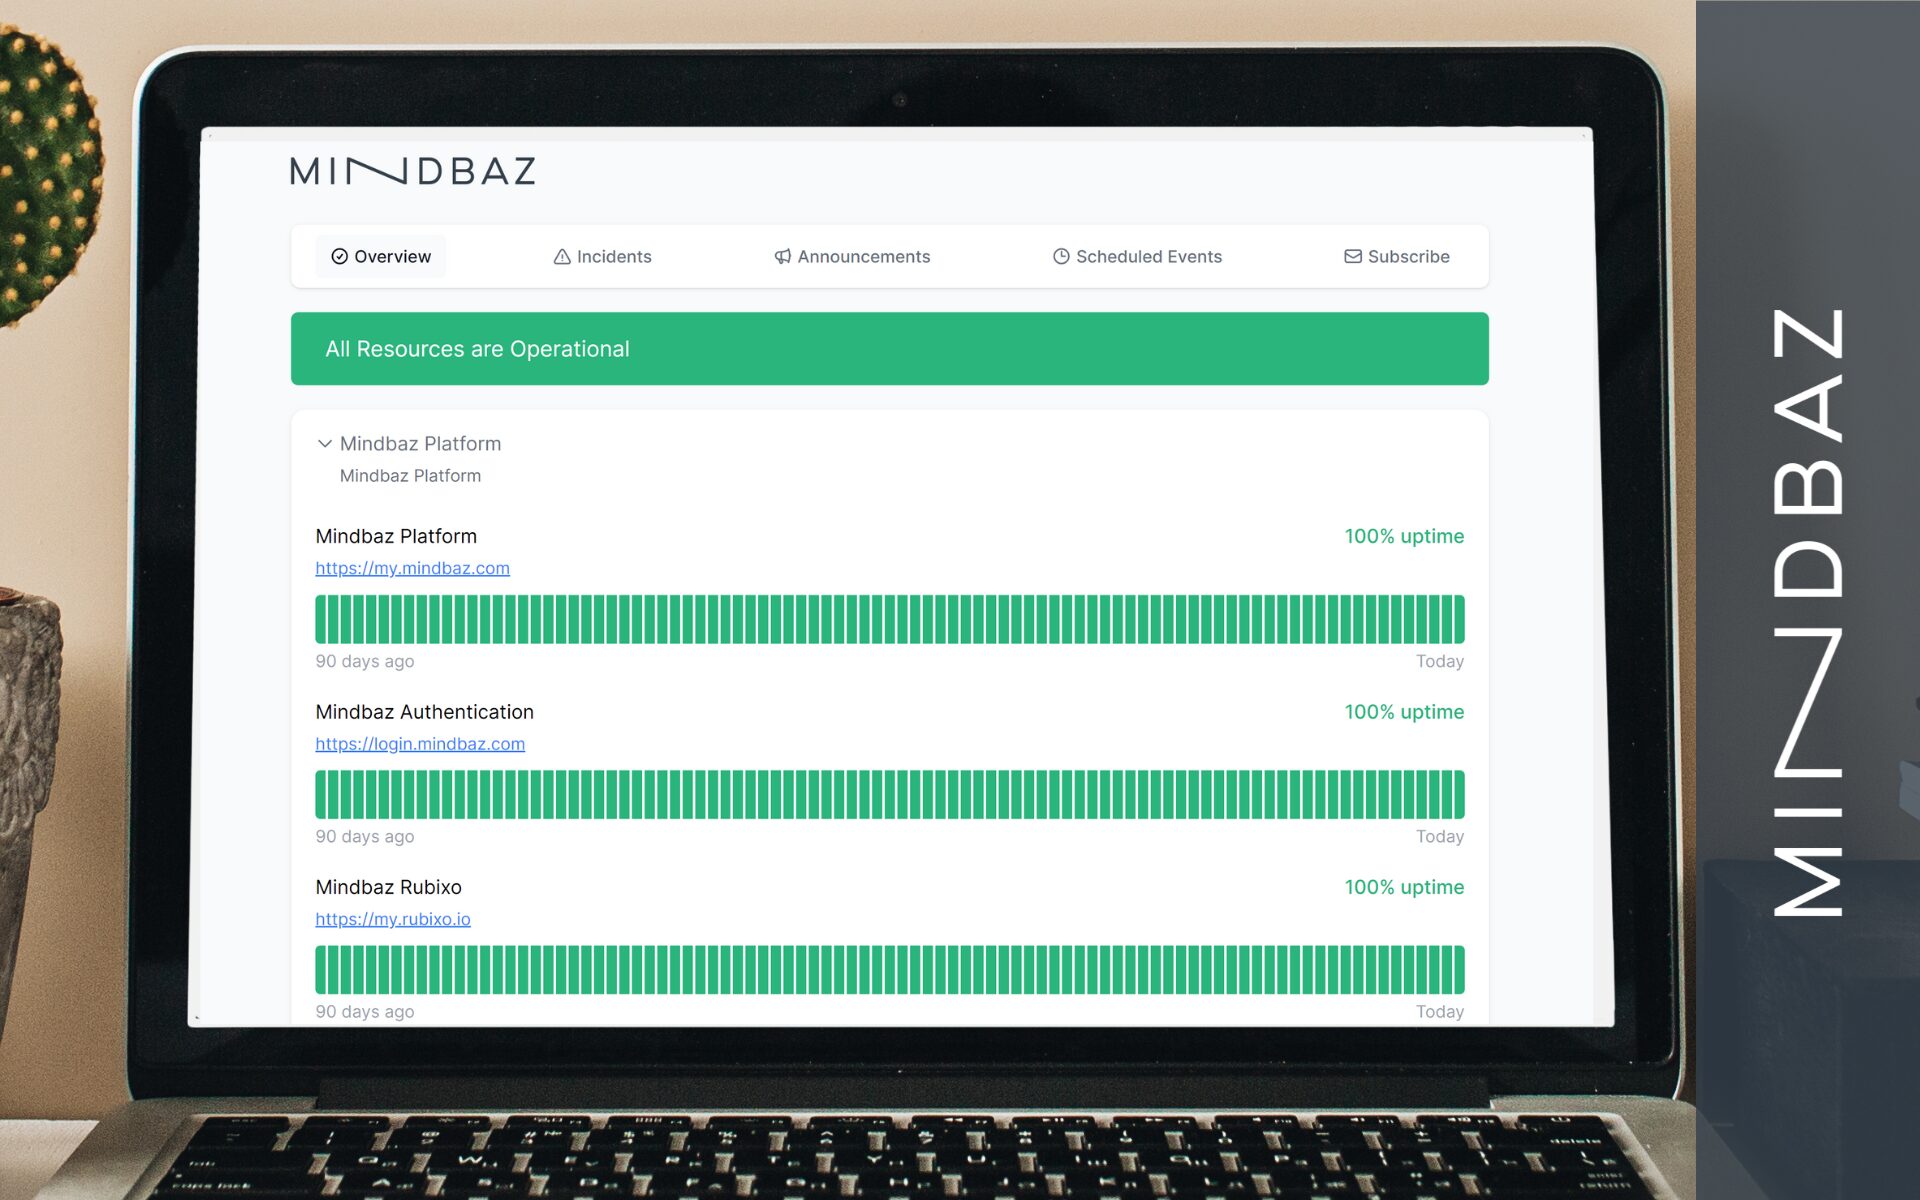
Task: Click '90 days ago' under Mindbaz Platform bar
Action: pos(364,661)
